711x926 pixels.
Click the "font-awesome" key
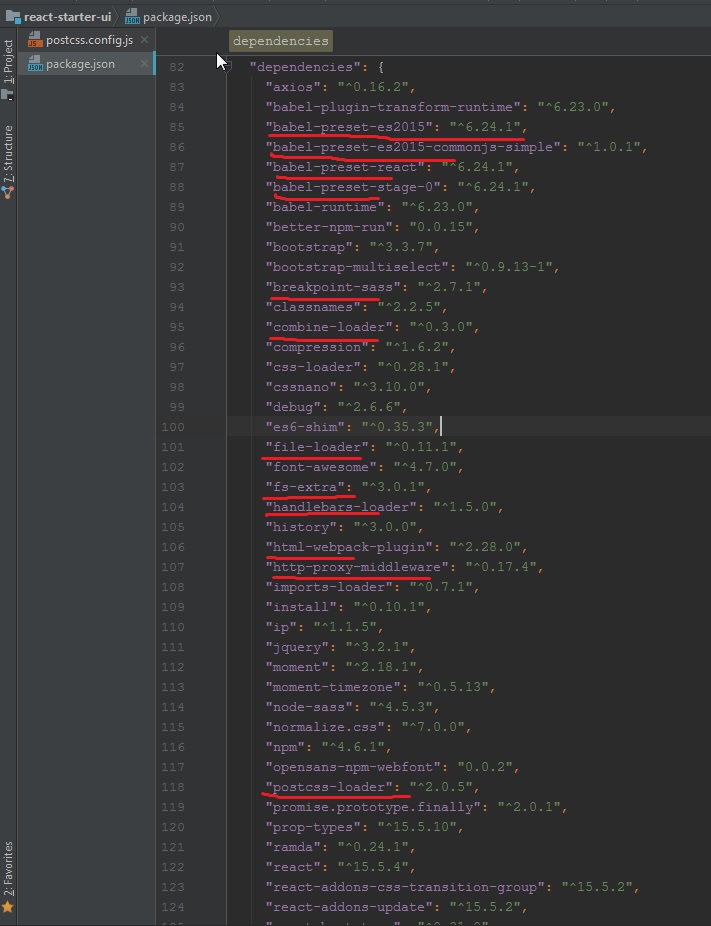[x=322, y=467]
